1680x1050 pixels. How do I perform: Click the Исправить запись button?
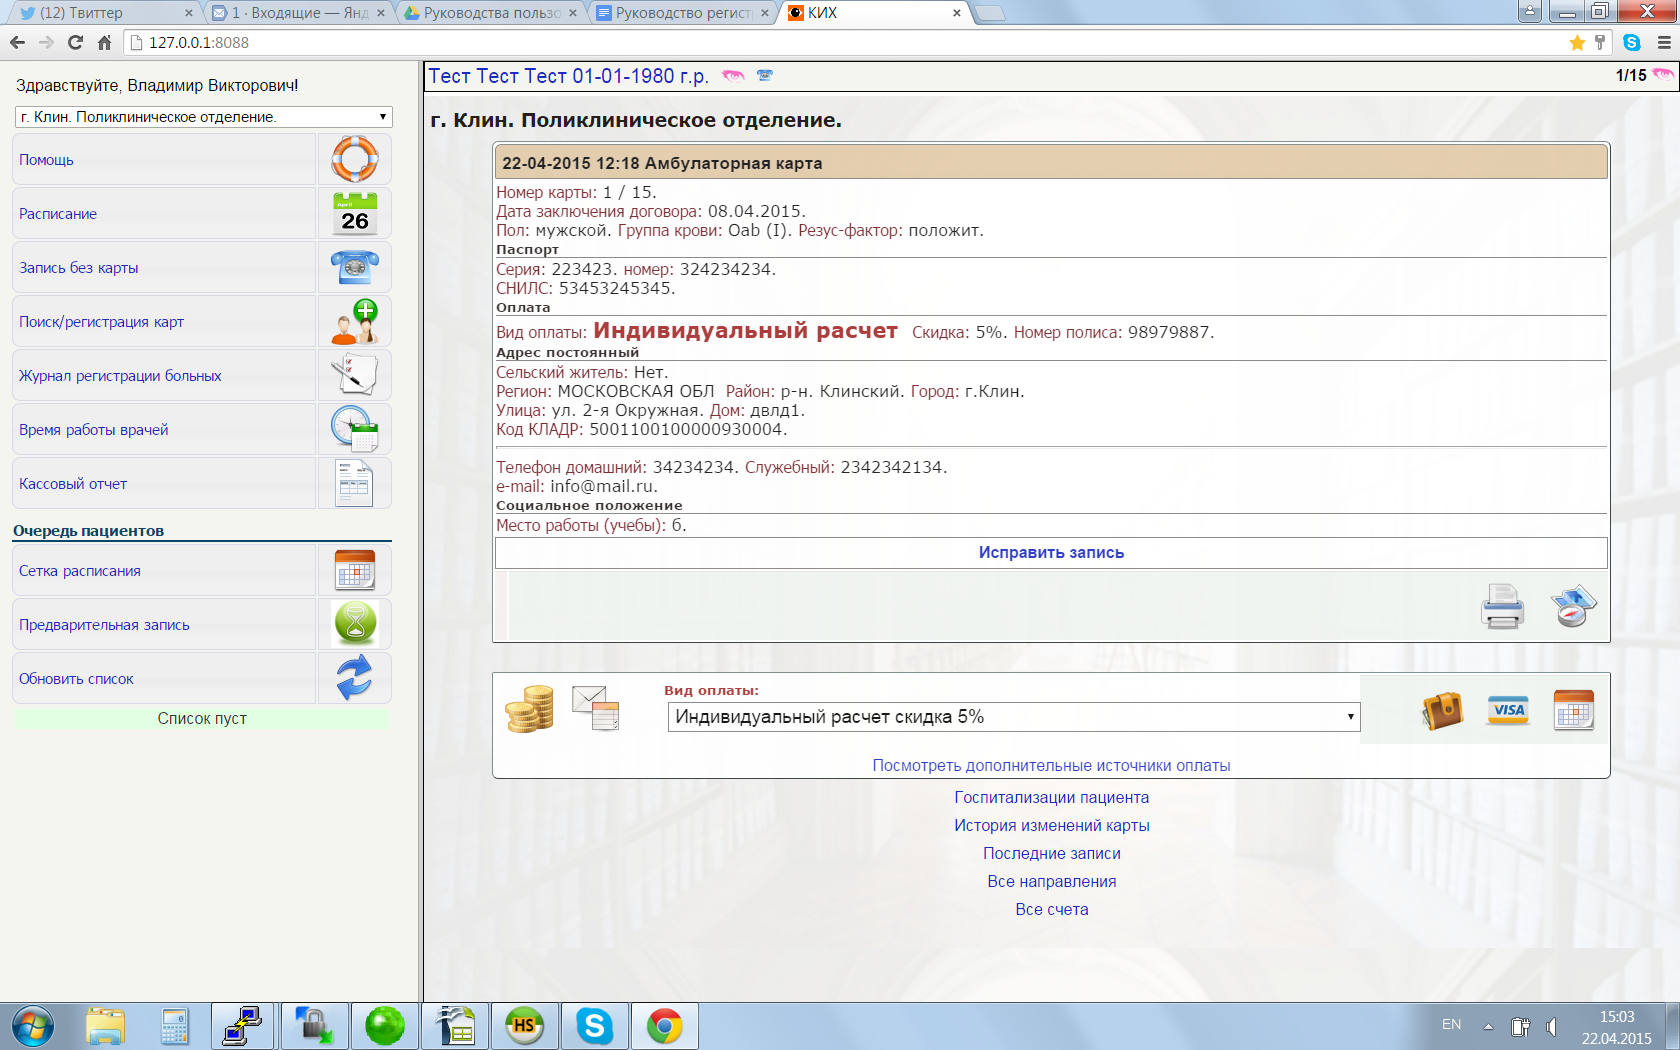1051,553
